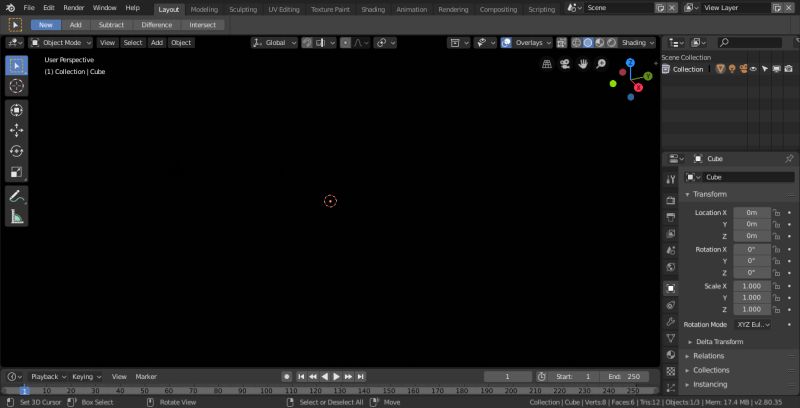Image resolution: width=800 pixels, height=408 pixels.
Task: Switch to Rendered shading mode
Action: 611,43
